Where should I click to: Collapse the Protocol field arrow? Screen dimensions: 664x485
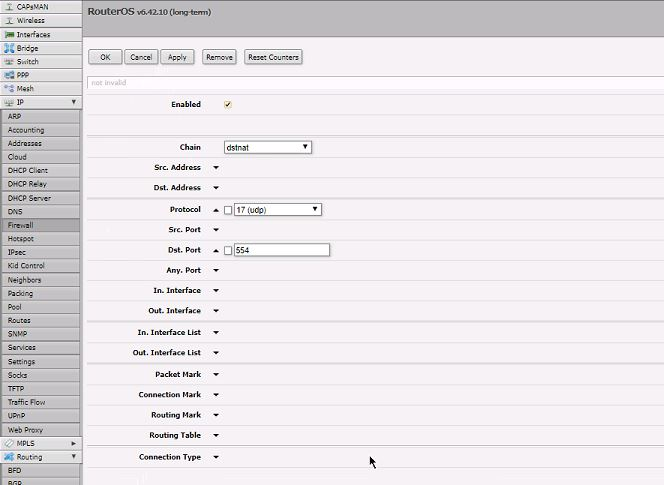tap(216, 210)
